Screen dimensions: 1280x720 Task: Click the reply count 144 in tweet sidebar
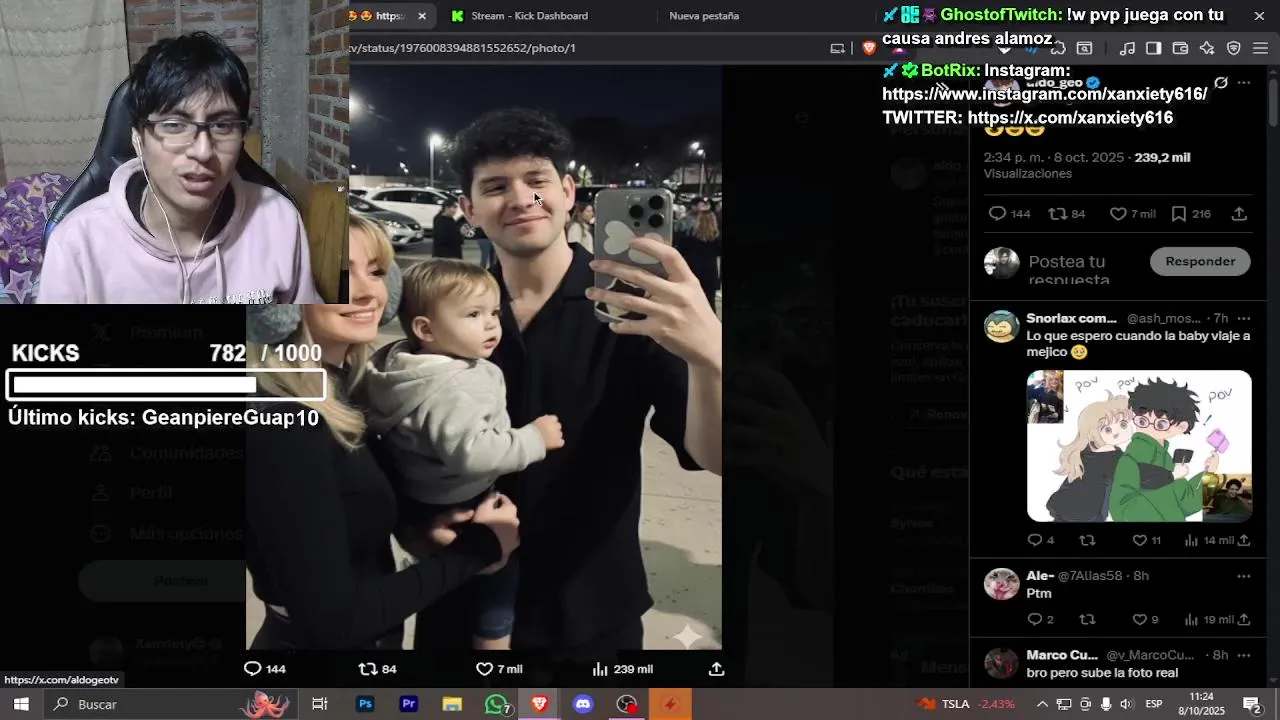[1009, 214]
